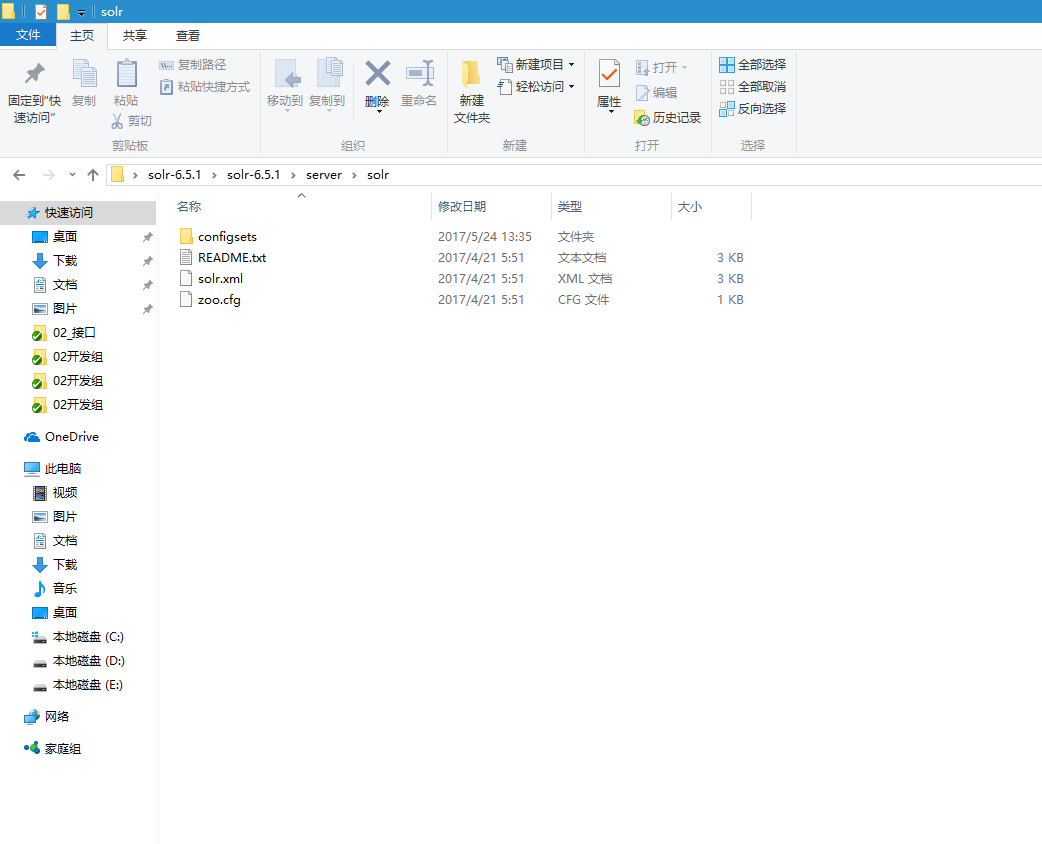Switch to Home (主页) tab
The height and width of the screenshot is (844, 1042).
click(x=82, y=36)
